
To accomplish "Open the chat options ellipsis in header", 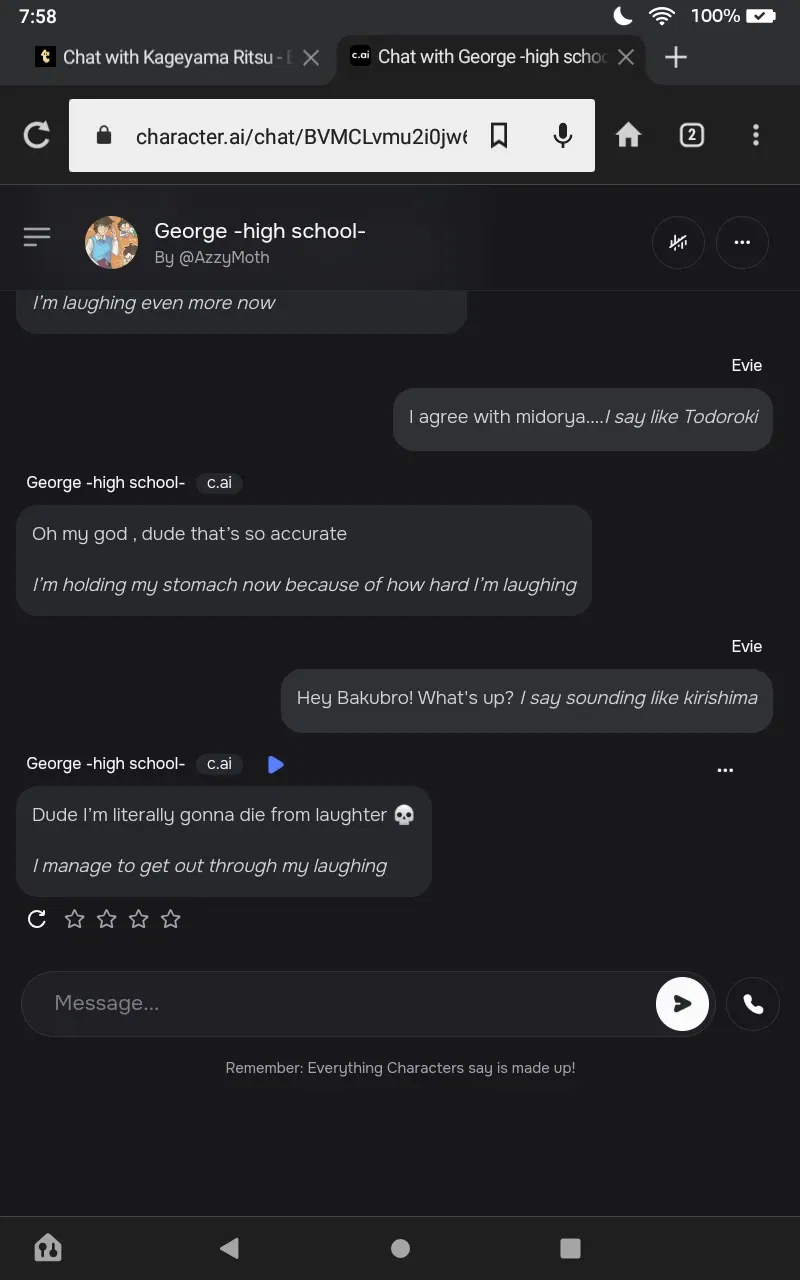I will pyautogui.click(x=742, y=242).
